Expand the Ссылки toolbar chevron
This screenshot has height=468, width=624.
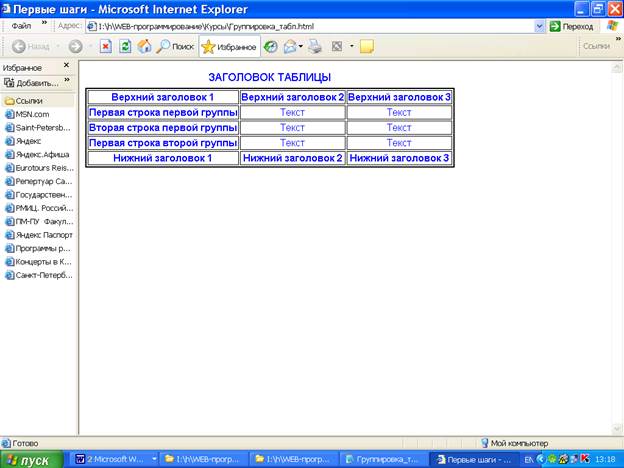pos(618,39)
